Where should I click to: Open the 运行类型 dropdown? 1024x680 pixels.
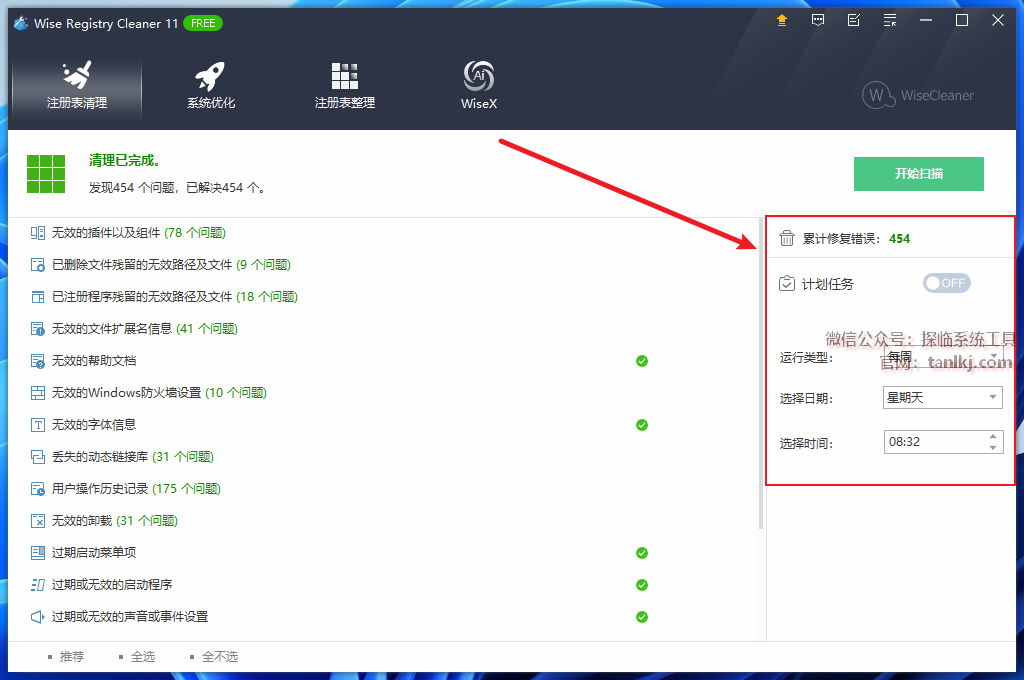point(942,357)
